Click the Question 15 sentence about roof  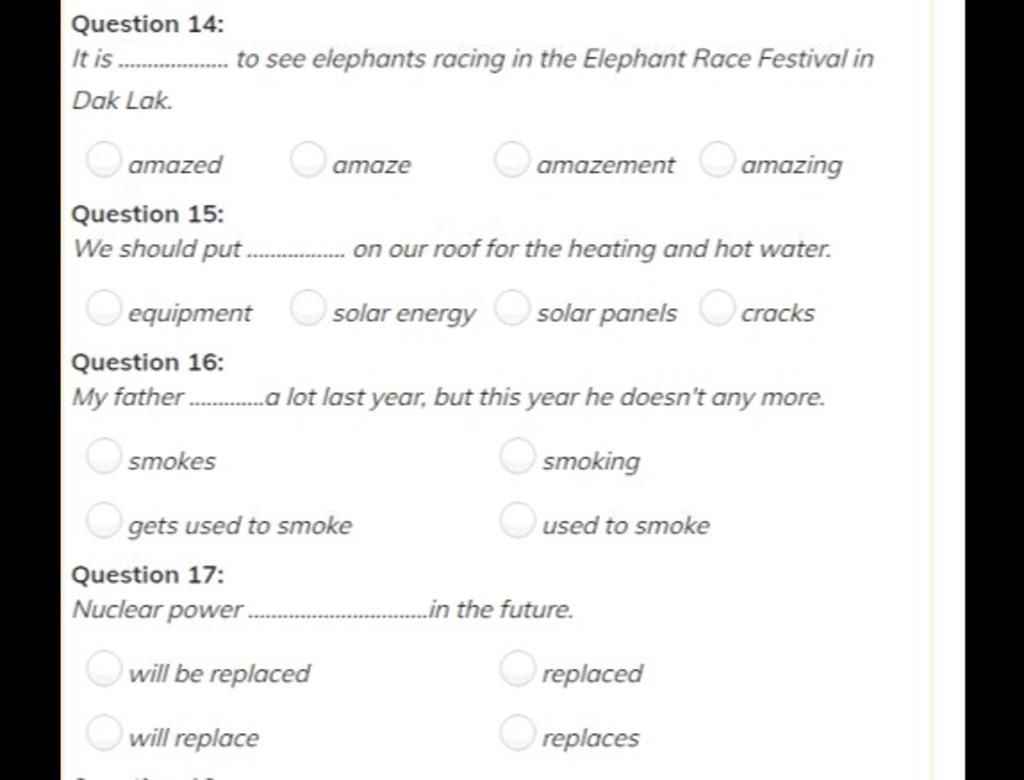pyautogui.click(x=452, y=249)
